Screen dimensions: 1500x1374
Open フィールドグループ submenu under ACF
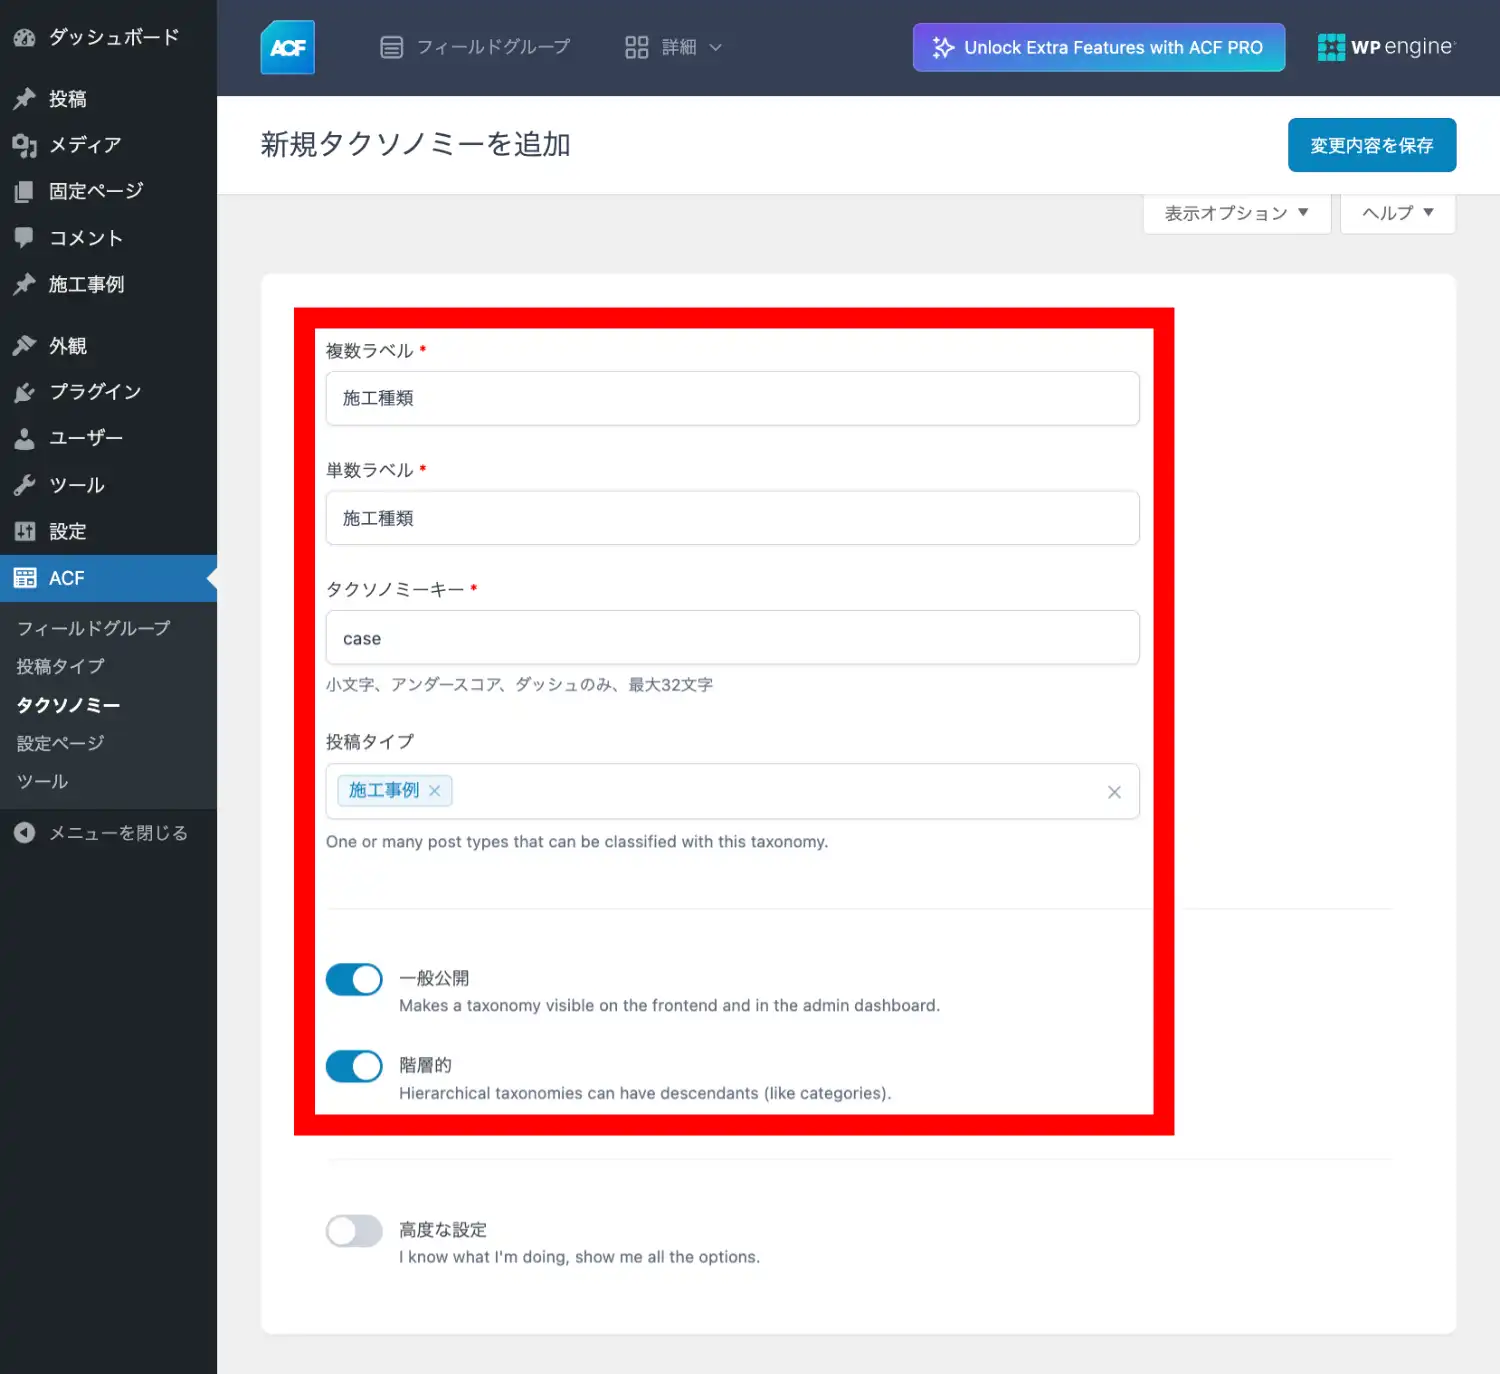click(x=94, y=628)
